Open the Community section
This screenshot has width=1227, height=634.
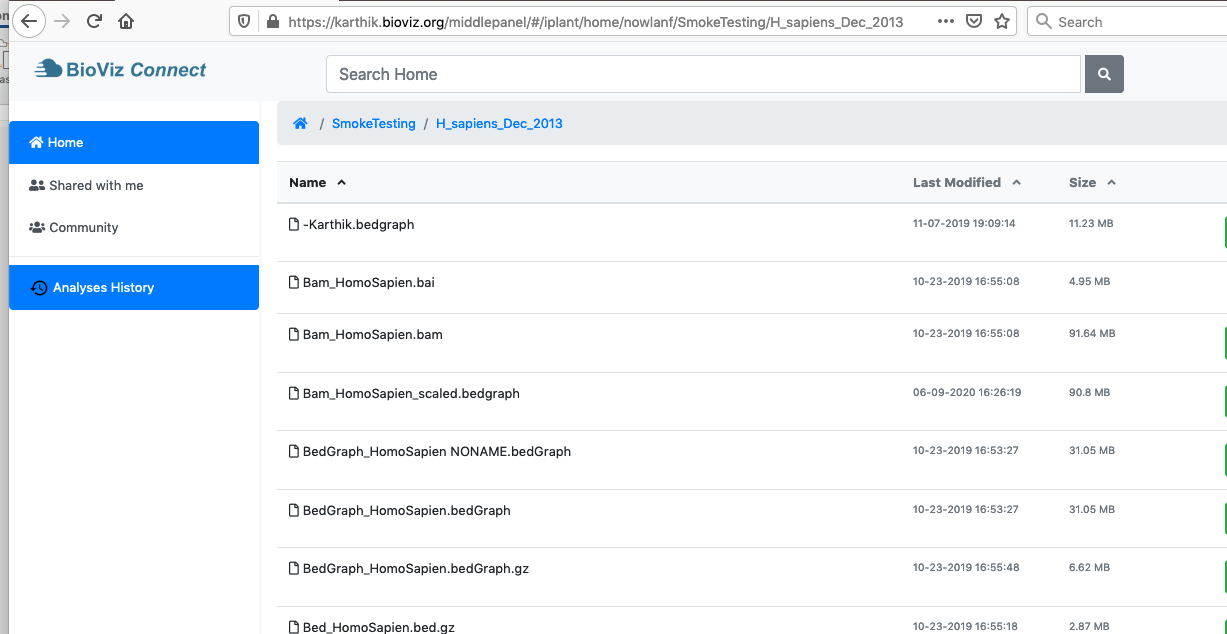(84, 228)
